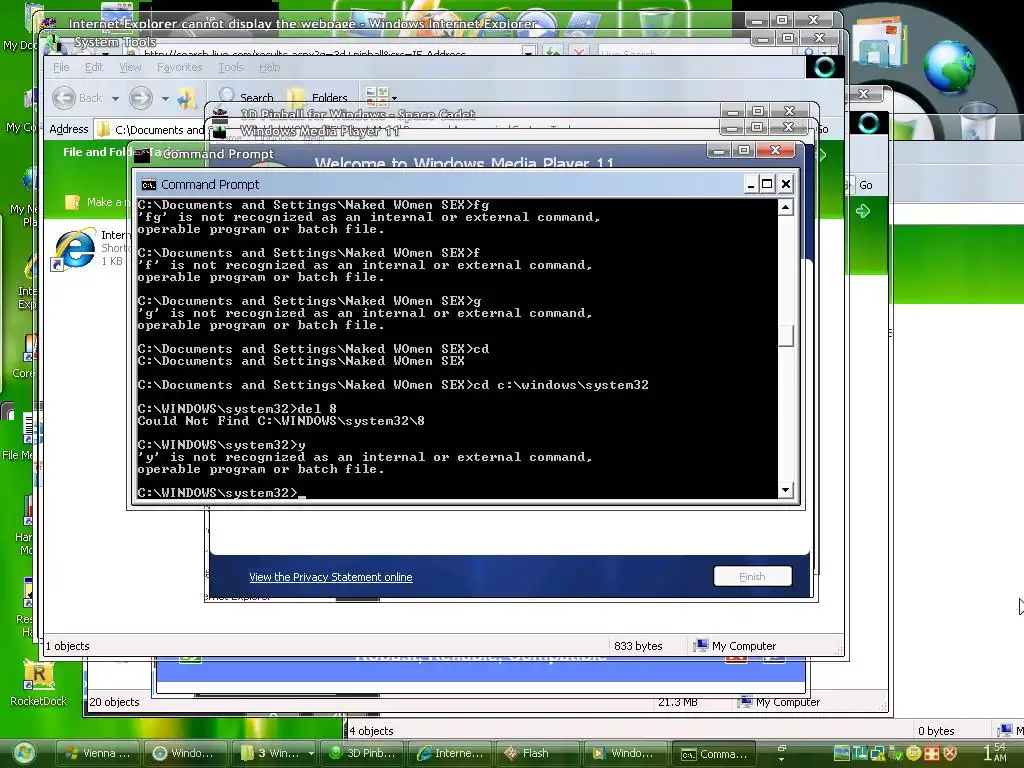The image size is (1024, 768).
Task: Click the Up folder icon in Explorer toolbar
Action: [187, 98]
